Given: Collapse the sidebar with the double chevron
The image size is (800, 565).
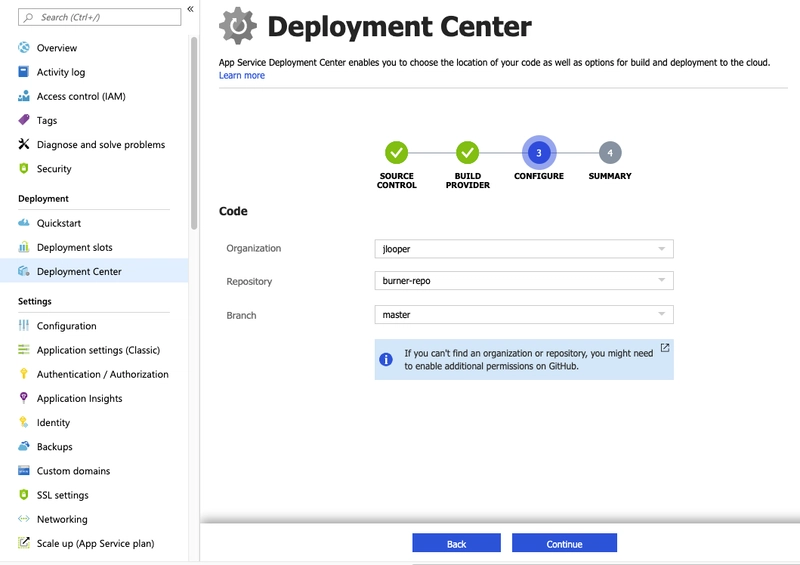Looking at the screenshot, I should click(190, 9).
